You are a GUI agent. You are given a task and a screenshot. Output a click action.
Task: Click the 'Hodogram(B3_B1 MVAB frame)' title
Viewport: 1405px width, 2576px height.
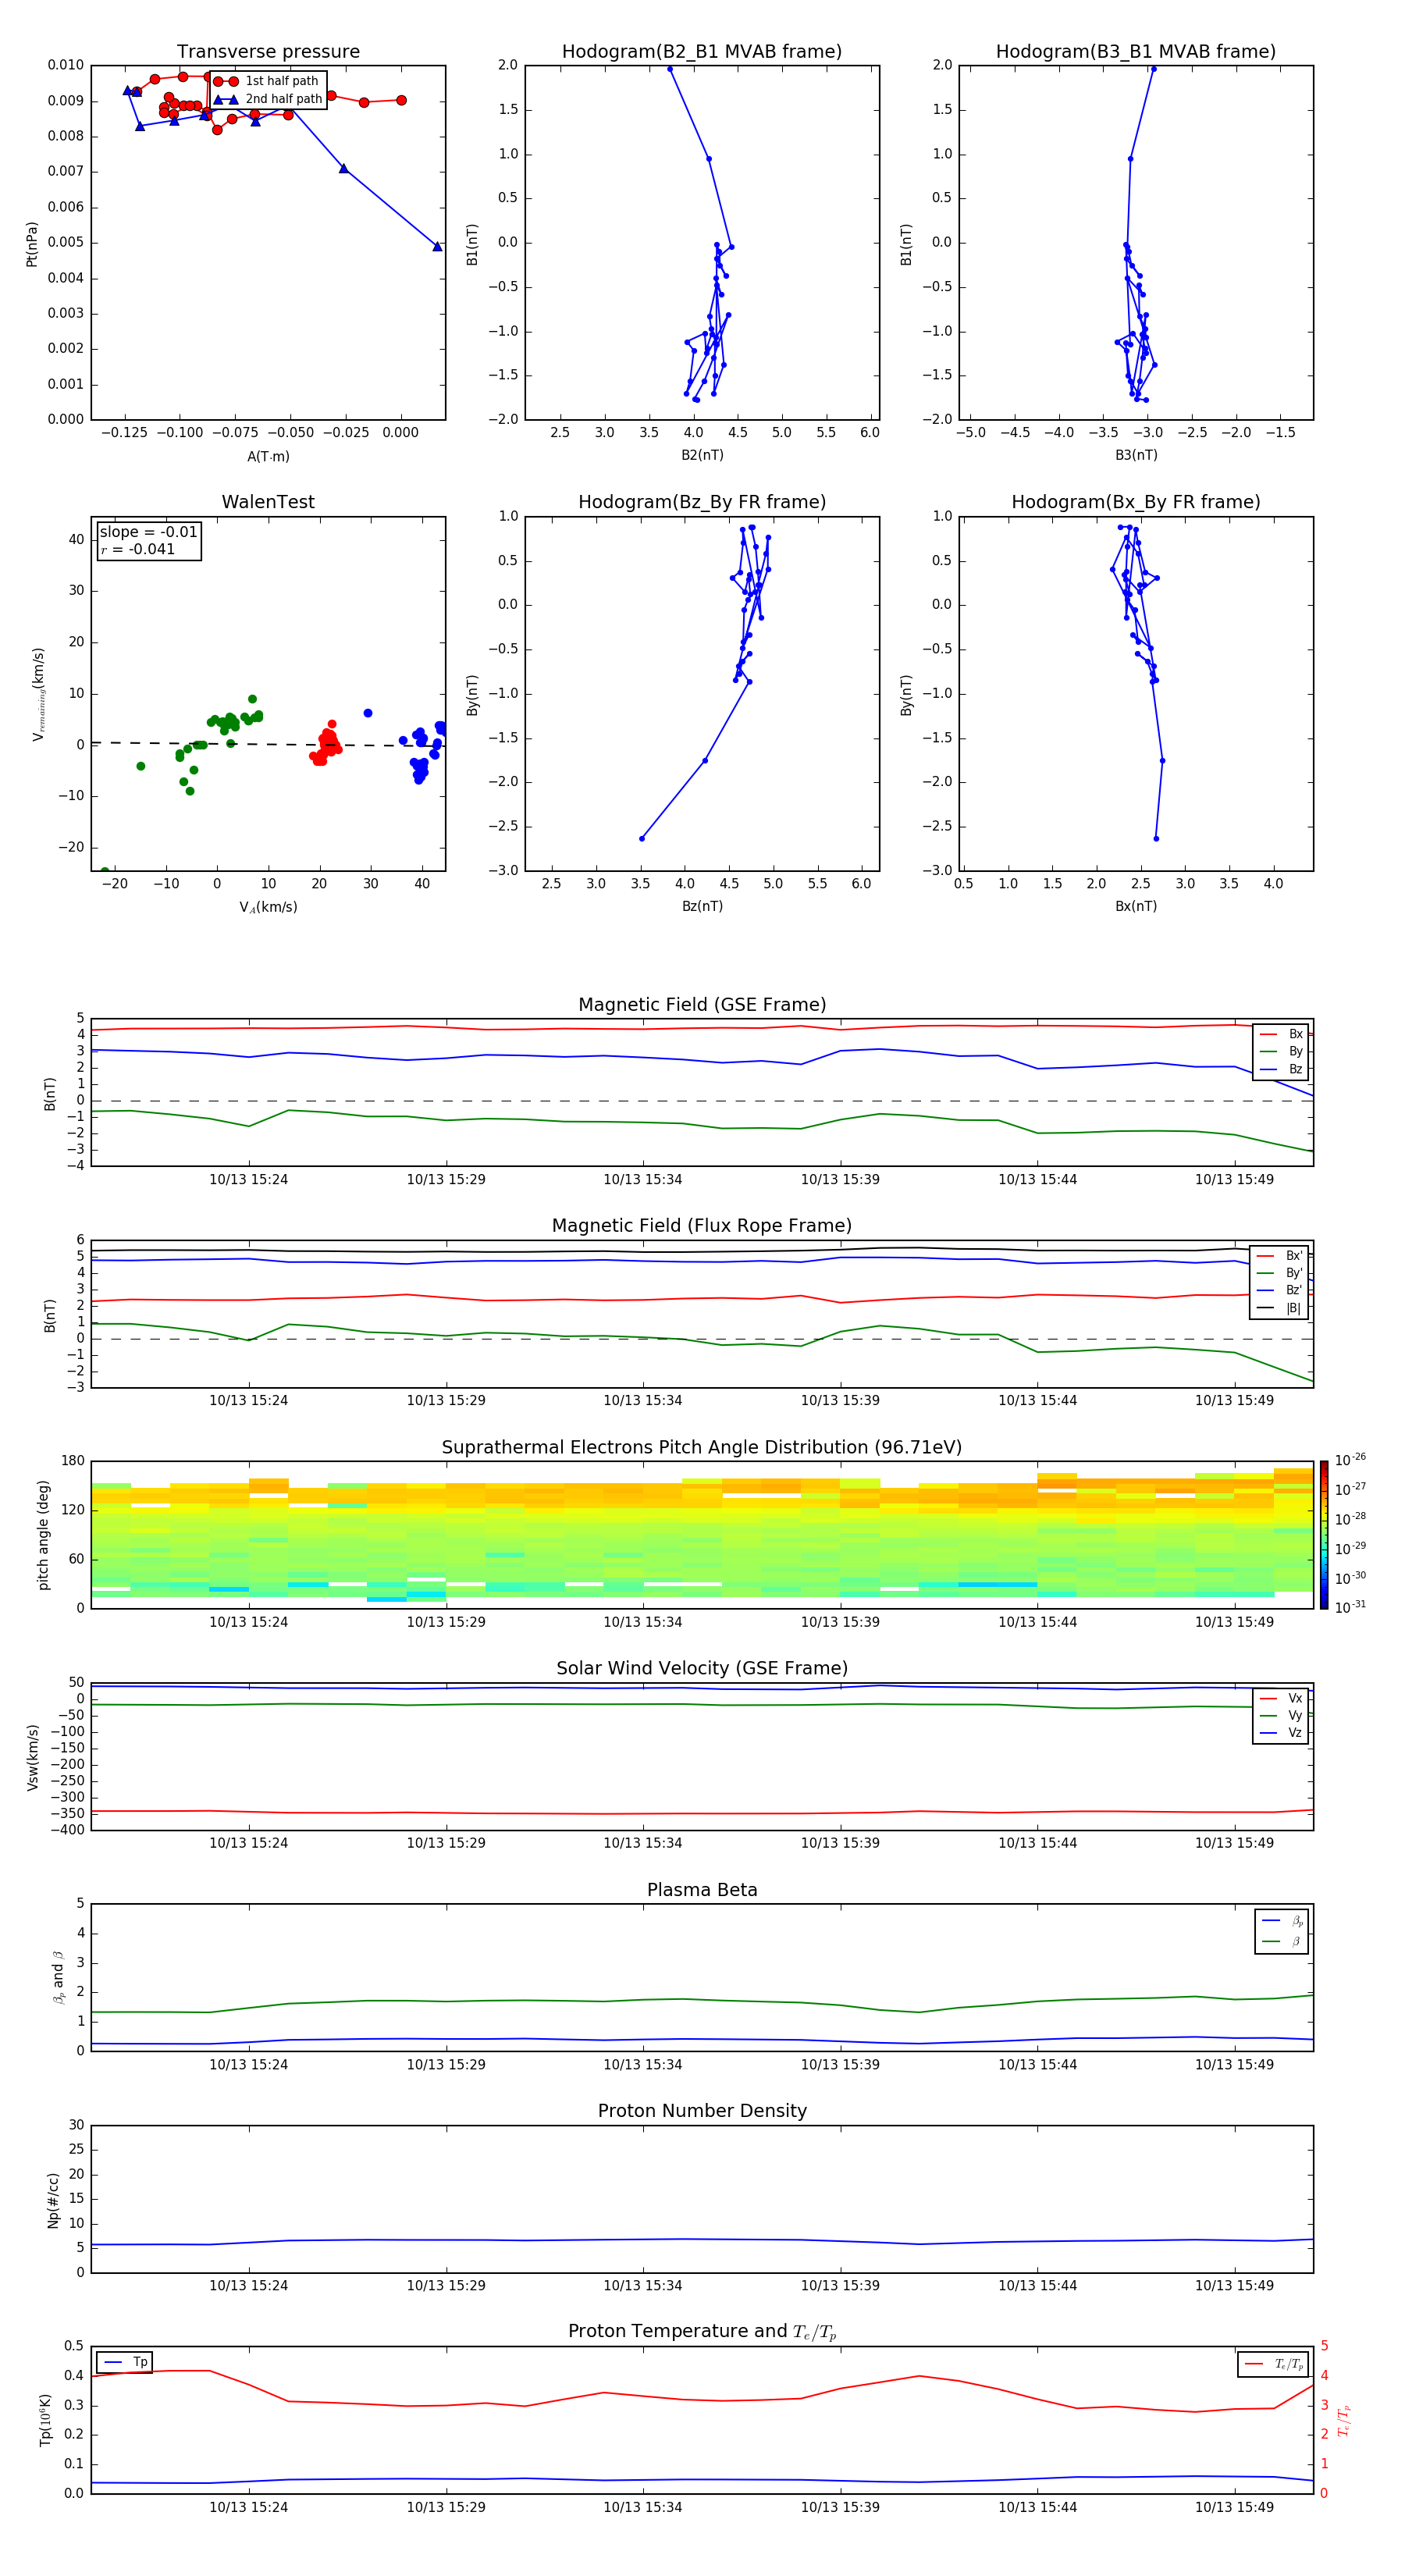point(1136,52)
